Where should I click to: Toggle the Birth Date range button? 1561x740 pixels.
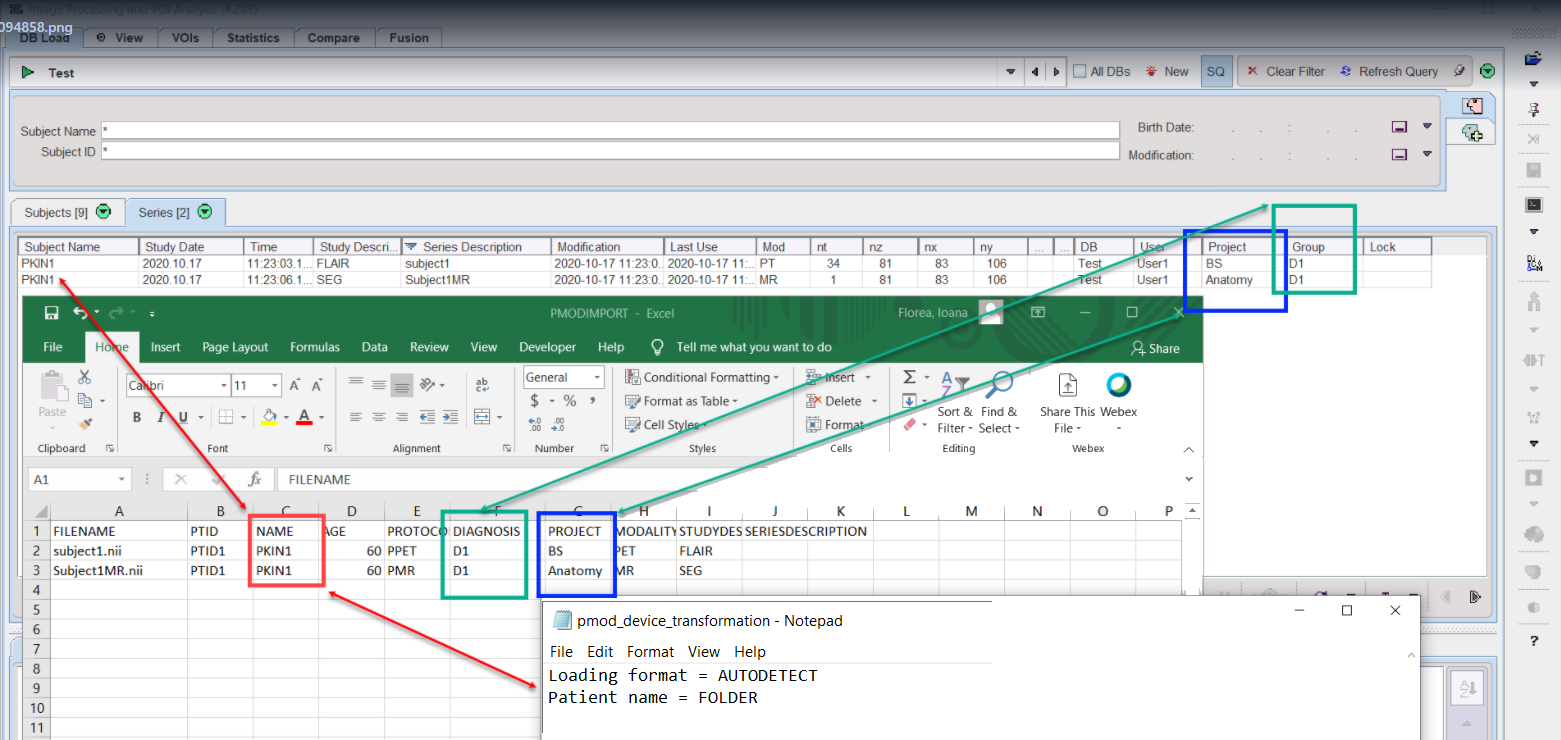pos(1400,128)
